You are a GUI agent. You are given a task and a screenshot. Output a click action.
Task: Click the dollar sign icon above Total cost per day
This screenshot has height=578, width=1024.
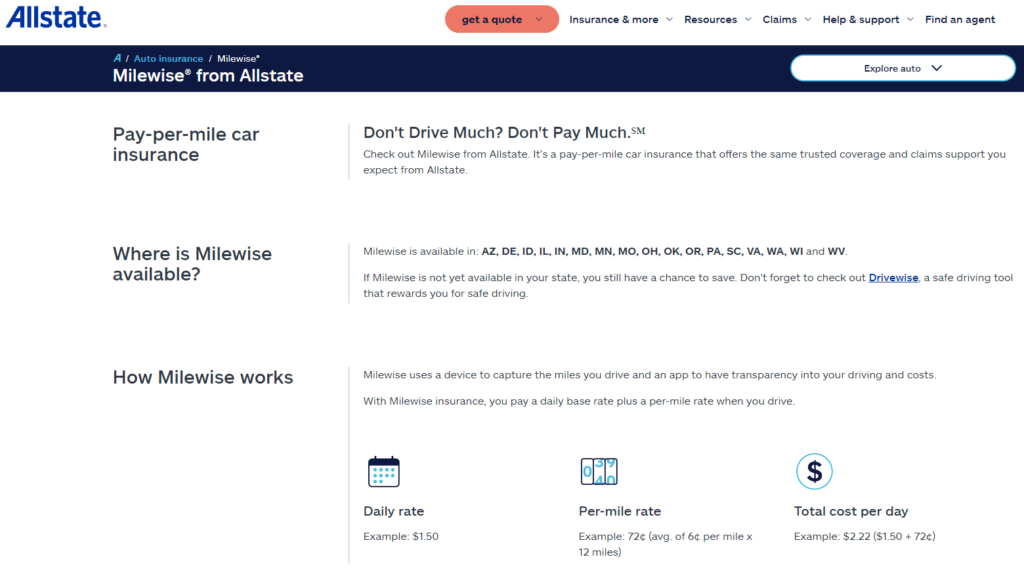pos(814,470)
